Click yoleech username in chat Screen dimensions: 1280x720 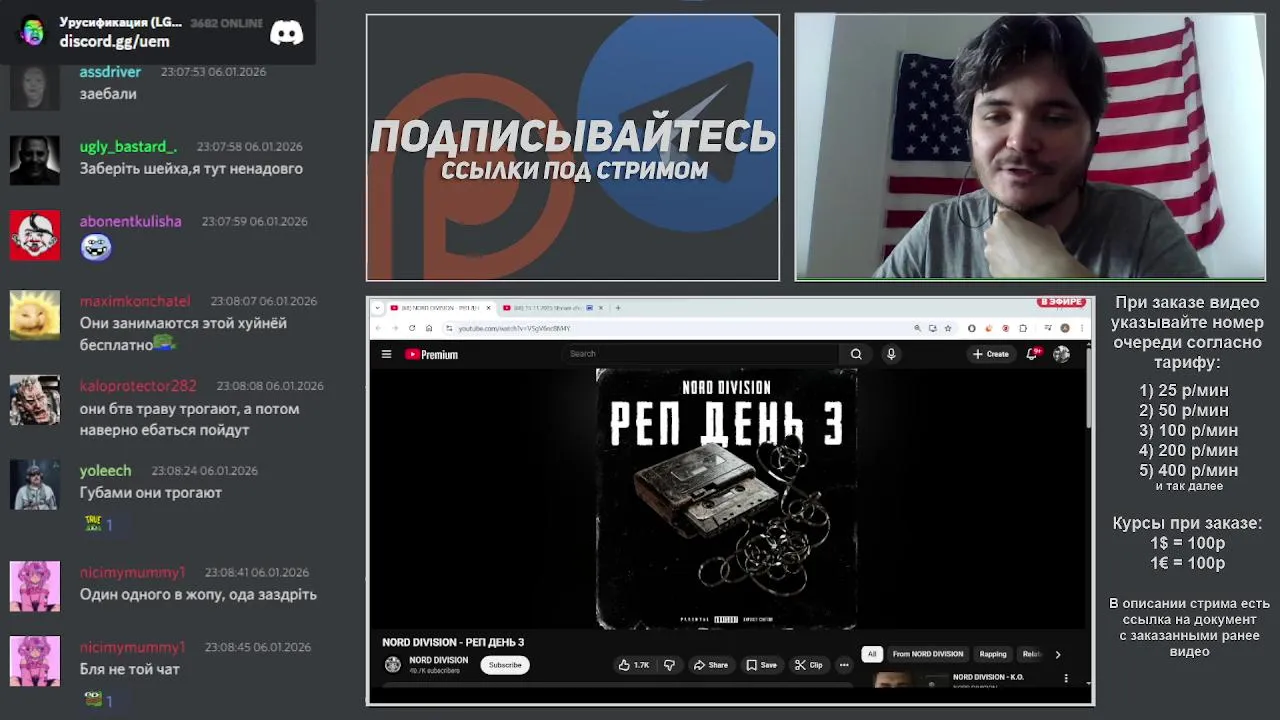[105, 470]
